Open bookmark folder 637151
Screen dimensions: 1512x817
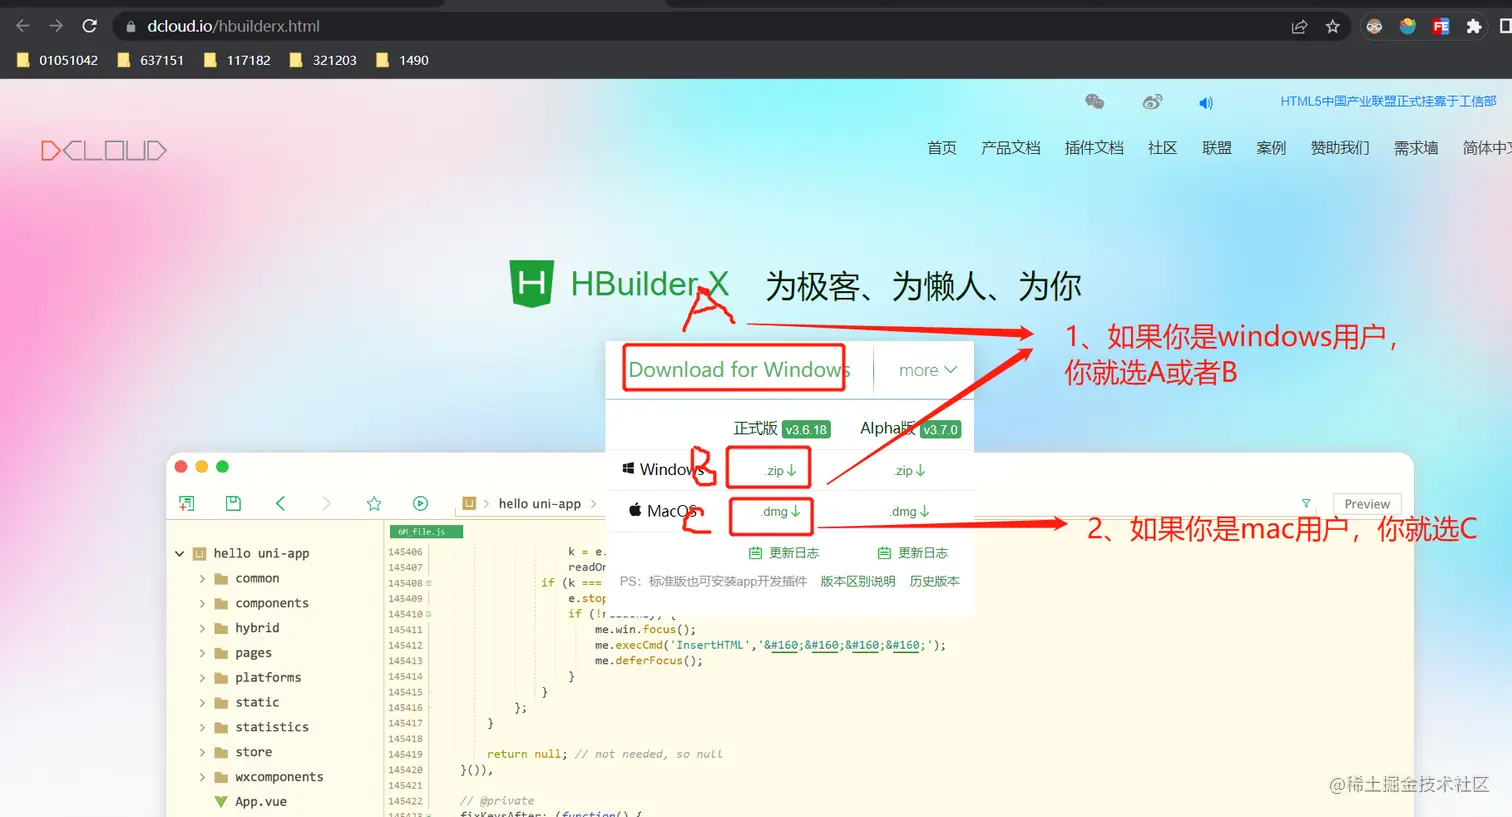151,60
